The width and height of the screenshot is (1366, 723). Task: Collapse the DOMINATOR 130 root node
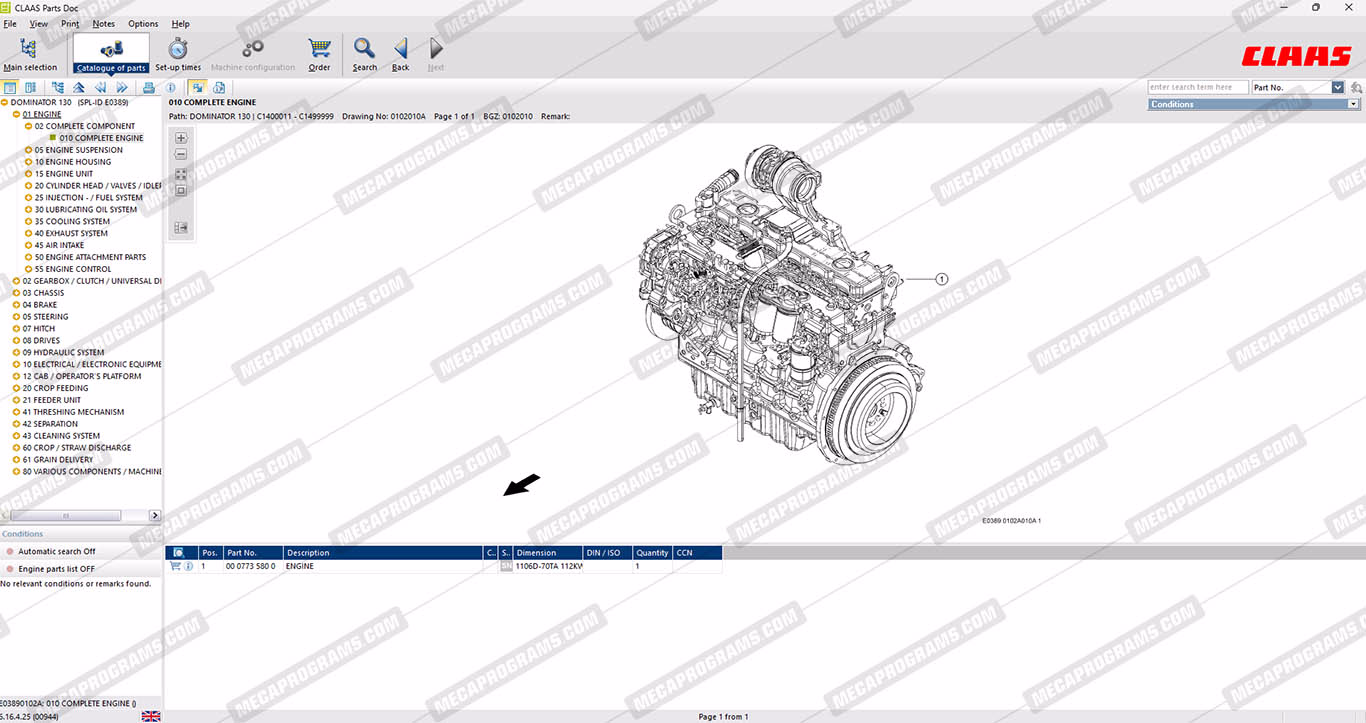coord(5,102)
